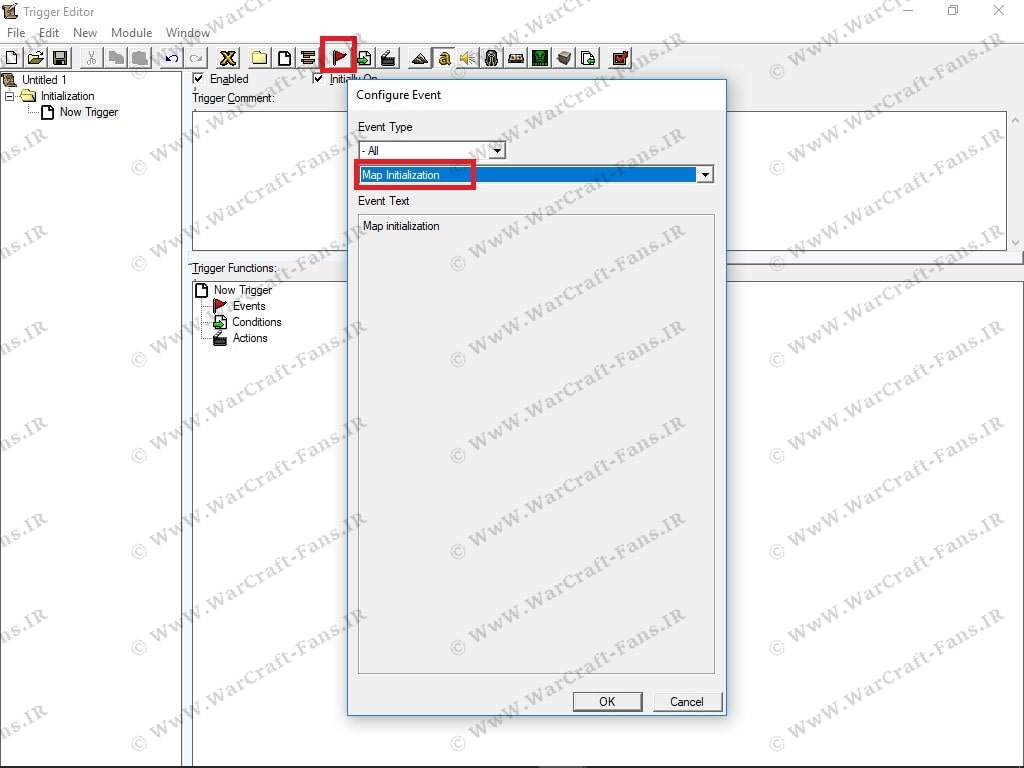The image size is (1024, 768).
Task: Click the Cut scissors icon
Action: (x=91, y=58)
